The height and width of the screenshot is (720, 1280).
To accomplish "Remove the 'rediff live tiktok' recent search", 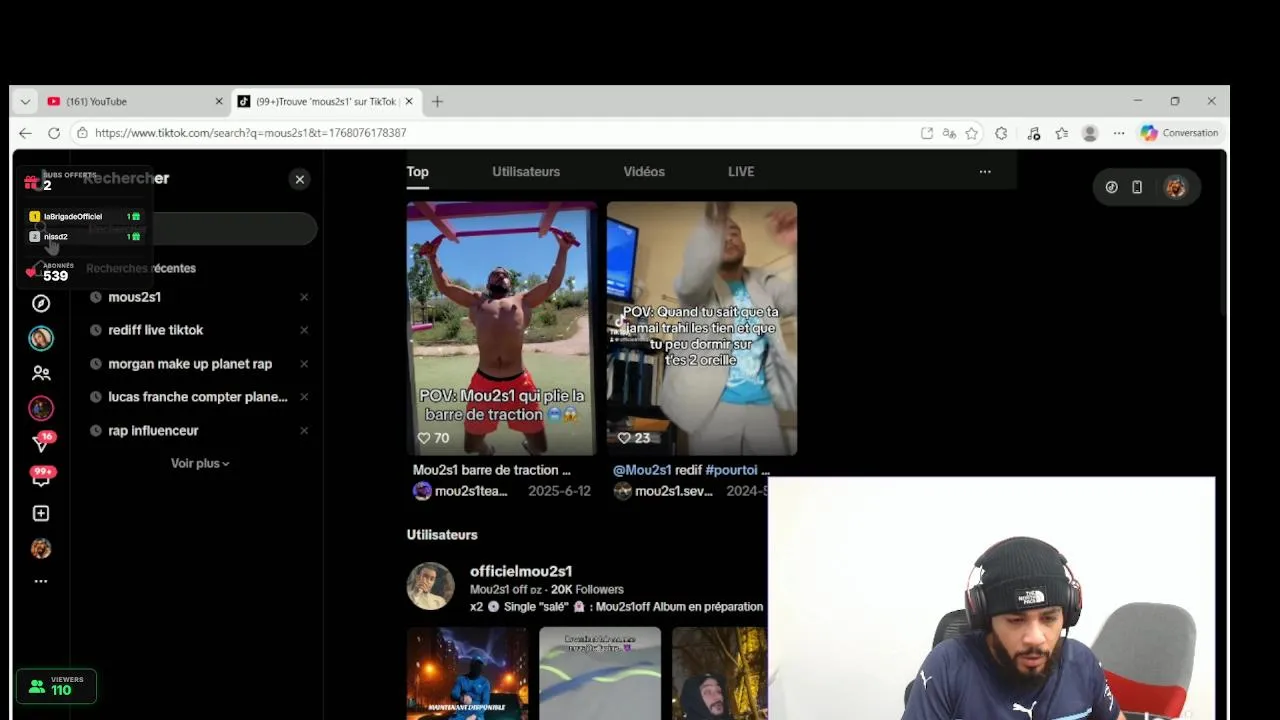I will click(304, 330).
